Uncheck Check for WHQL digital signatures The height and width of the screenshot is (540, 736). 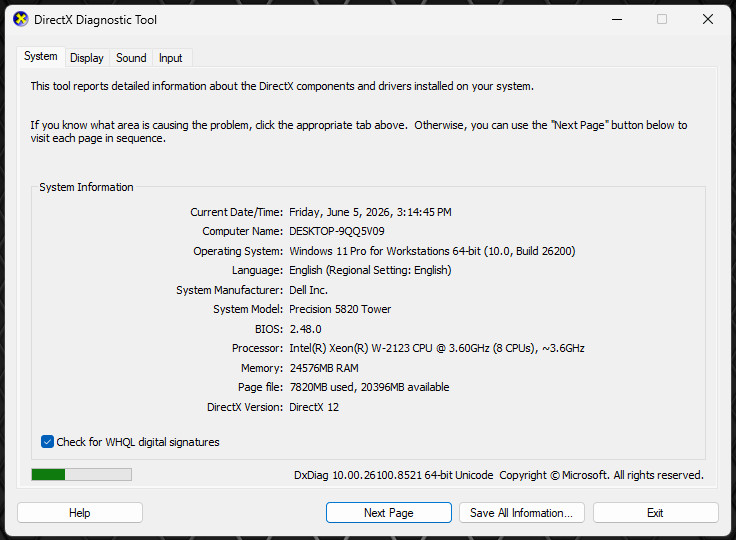[x=47, y=442]
